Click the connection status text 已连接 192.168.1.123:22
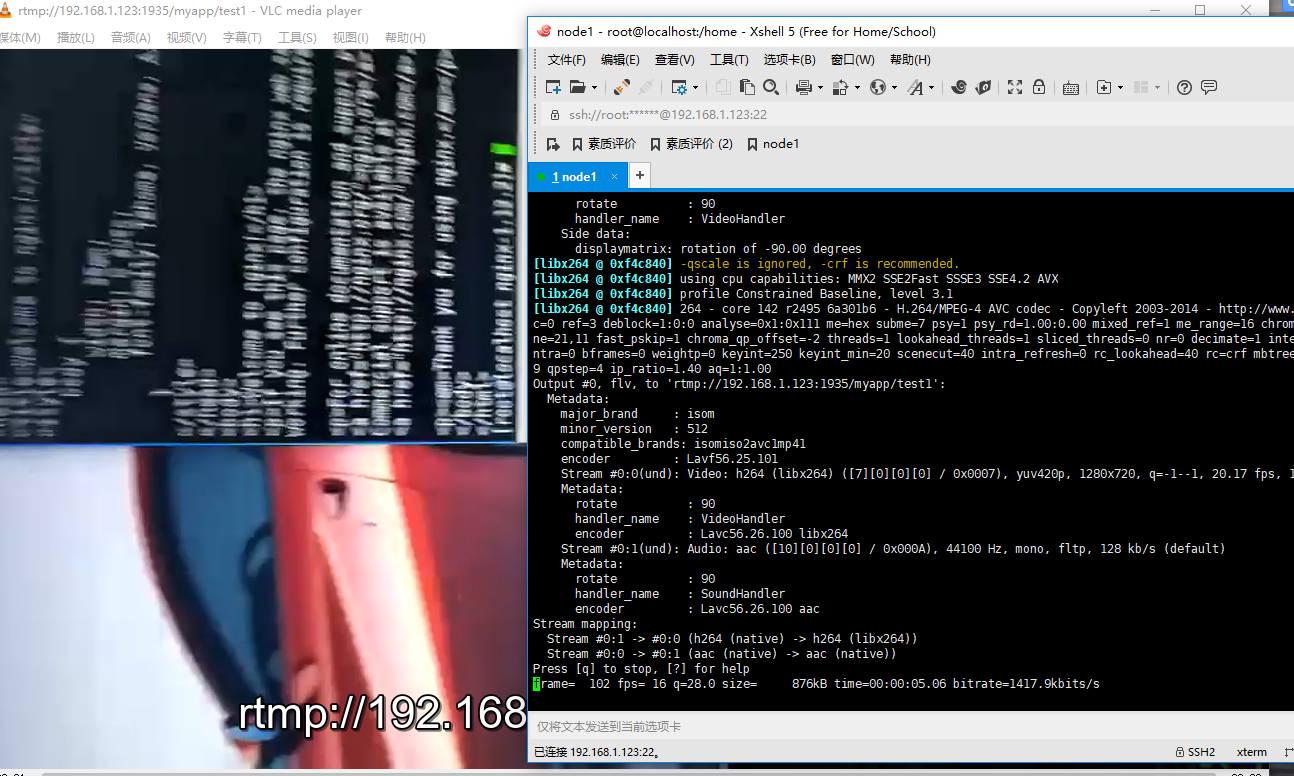 pyautogui.click(x=596, y=752)
